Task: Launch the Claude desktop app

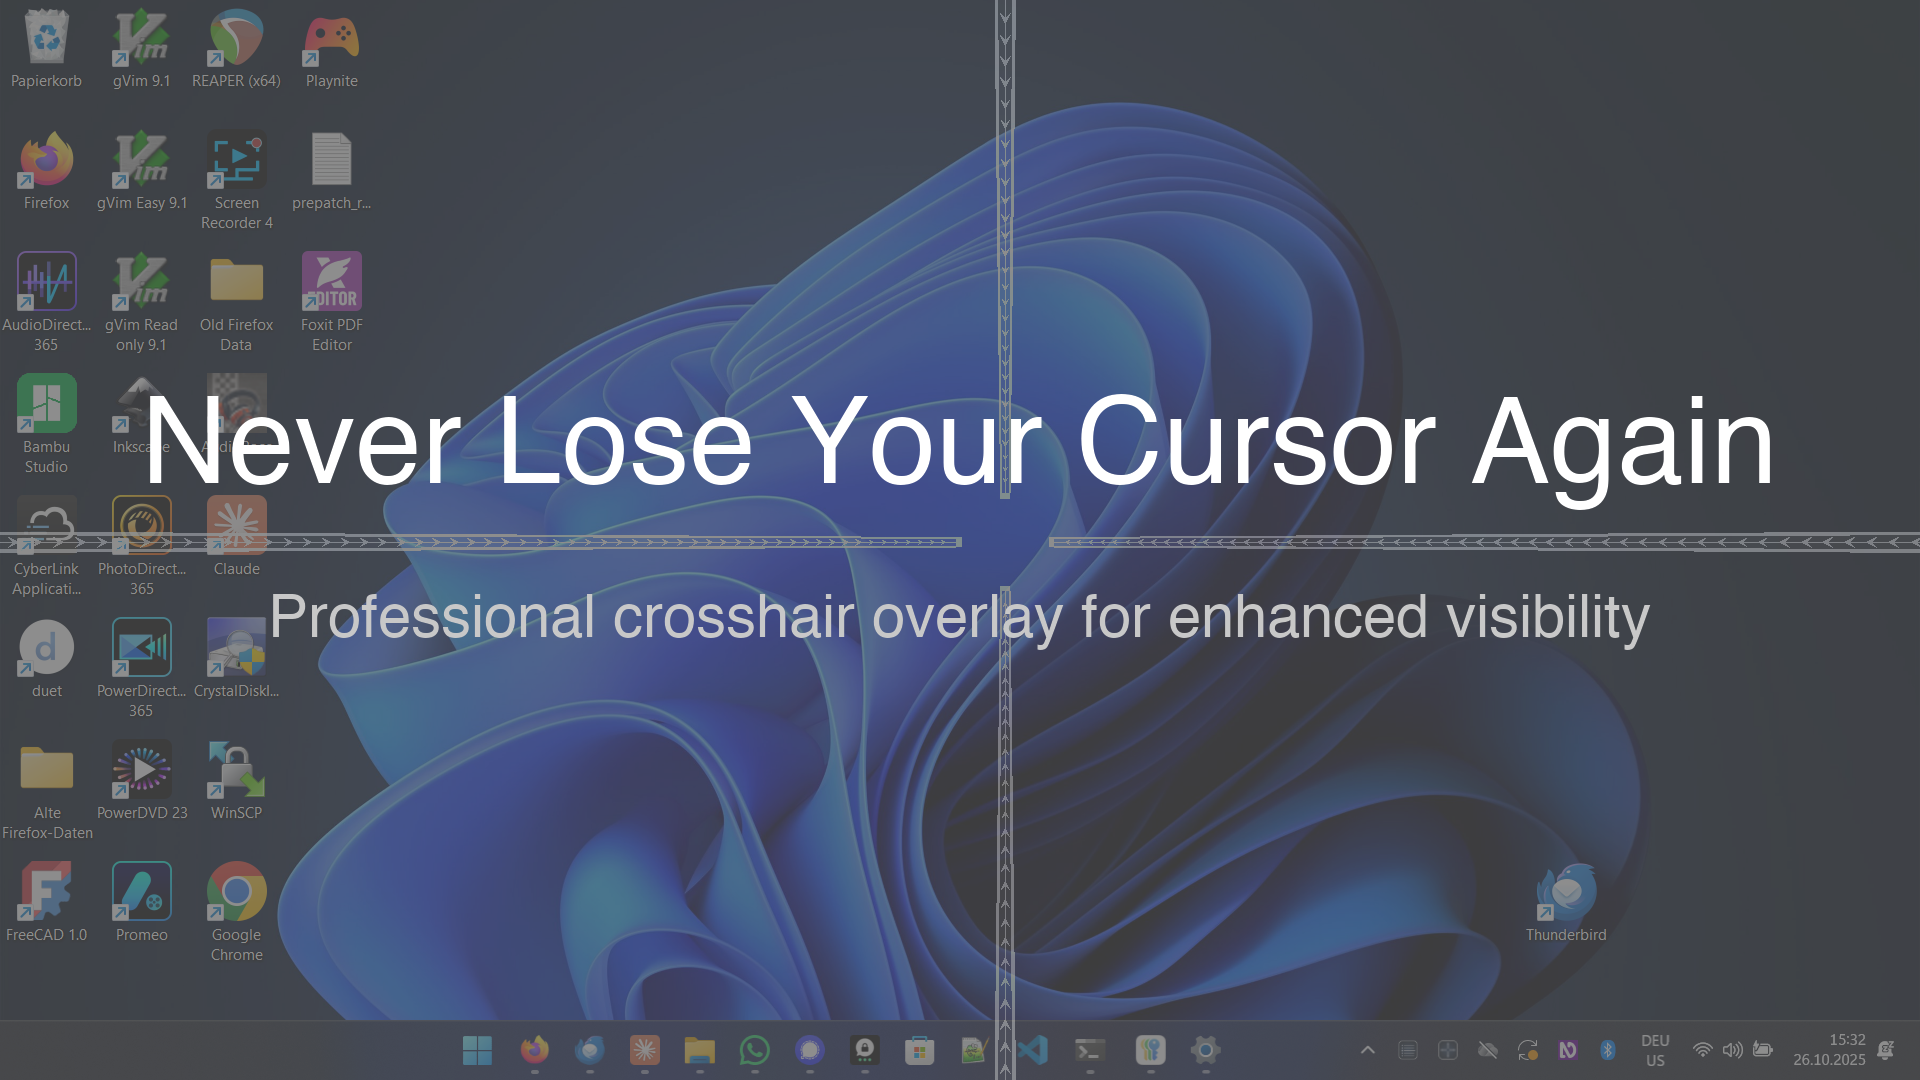Action: point(236,525)
